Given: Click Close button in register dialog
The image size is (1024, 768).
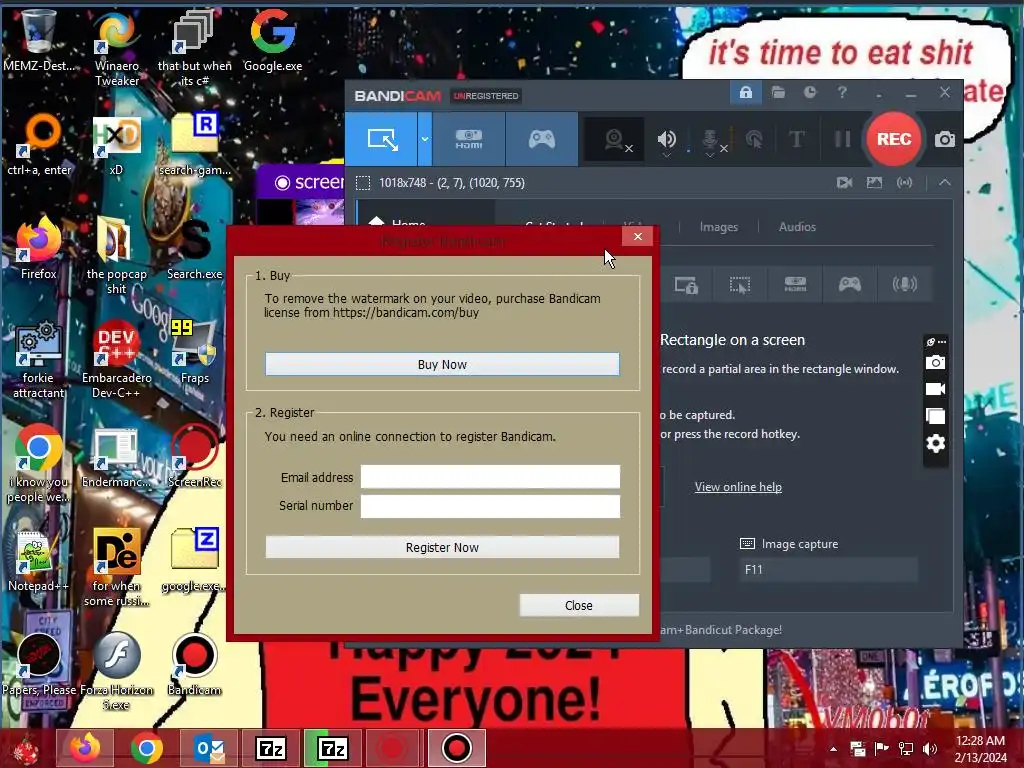Looking at the screenshot, I should pos(579,605).
